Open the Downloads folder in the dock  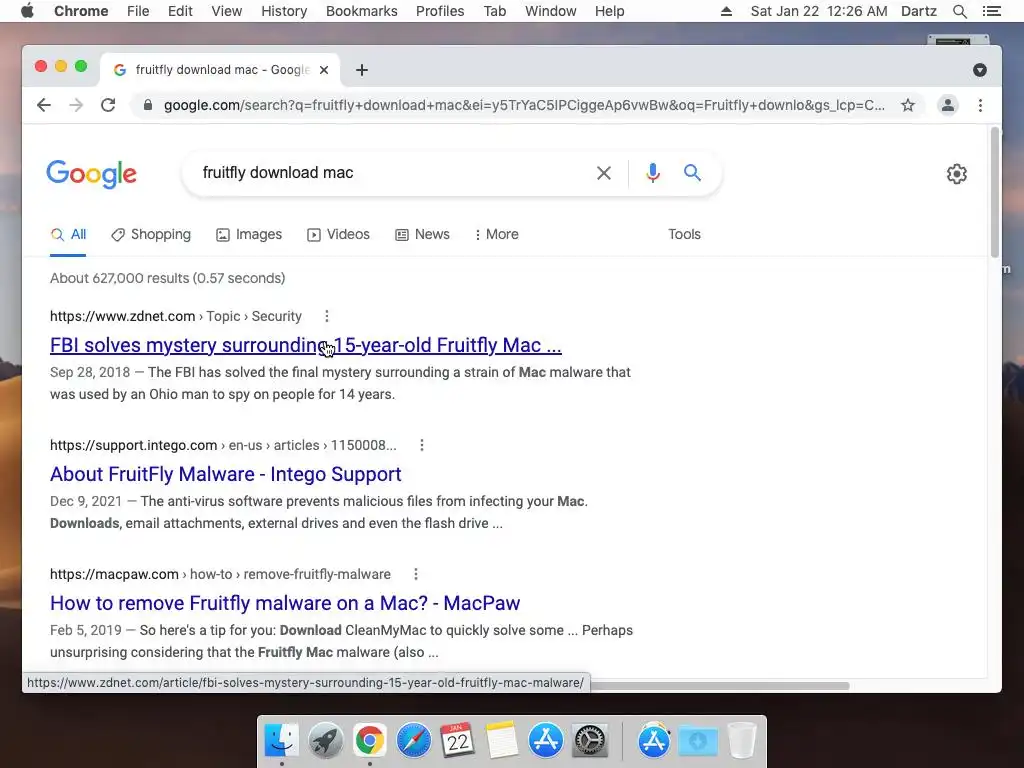697,740
